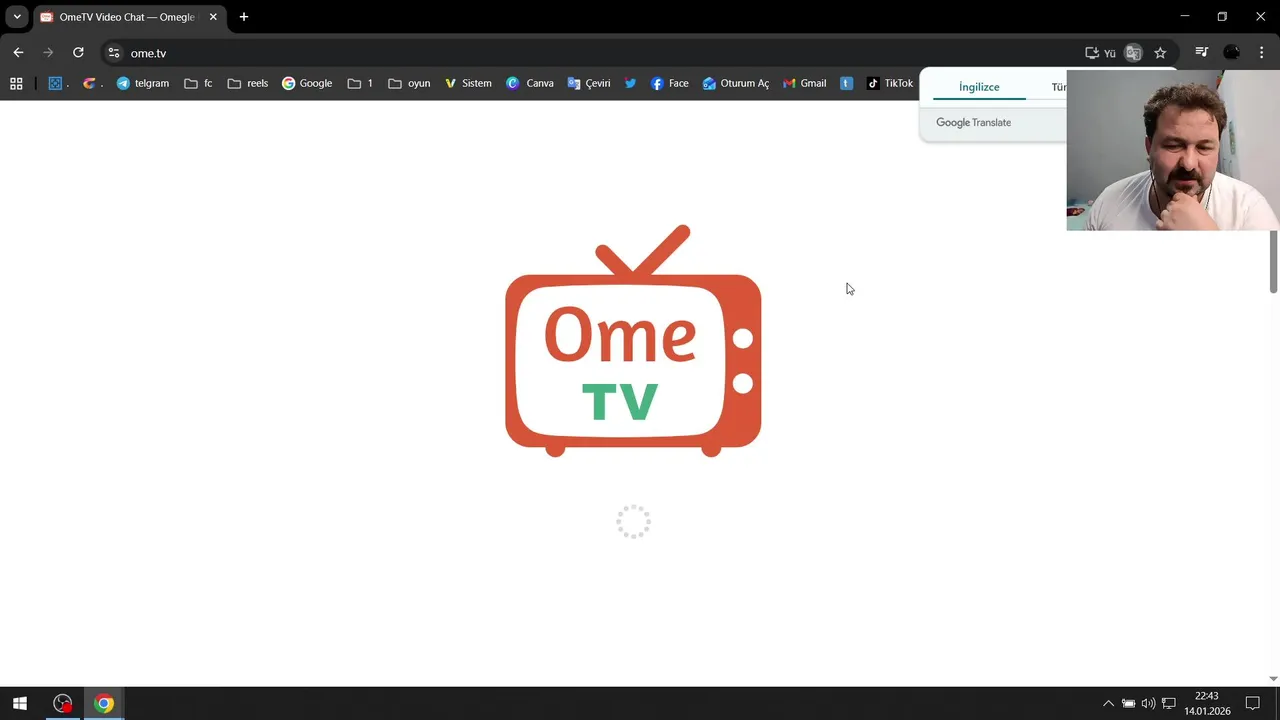Open the media controls icon
The image size is (1280, 720).
[x=1202, y=53]
